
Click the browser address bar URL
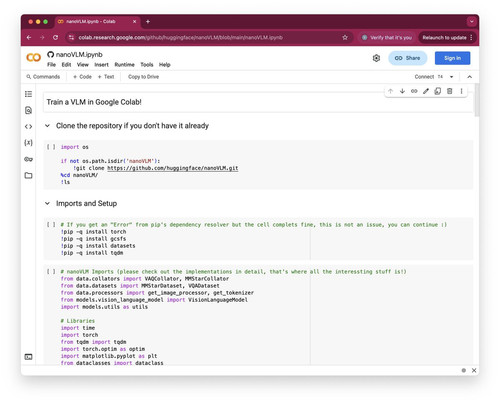(181, 37)
